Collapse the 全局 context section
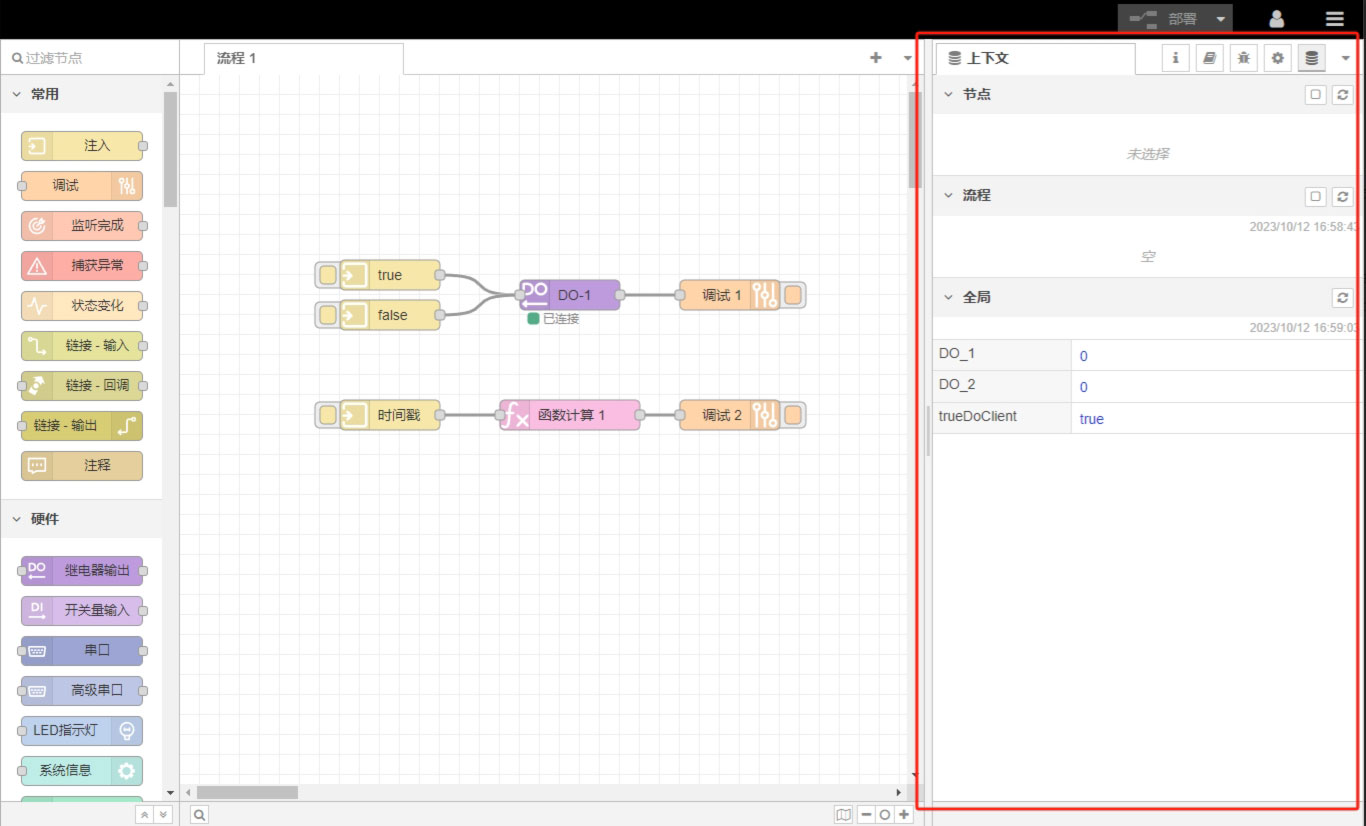1366x826 pixels. [x=949, y=297]
